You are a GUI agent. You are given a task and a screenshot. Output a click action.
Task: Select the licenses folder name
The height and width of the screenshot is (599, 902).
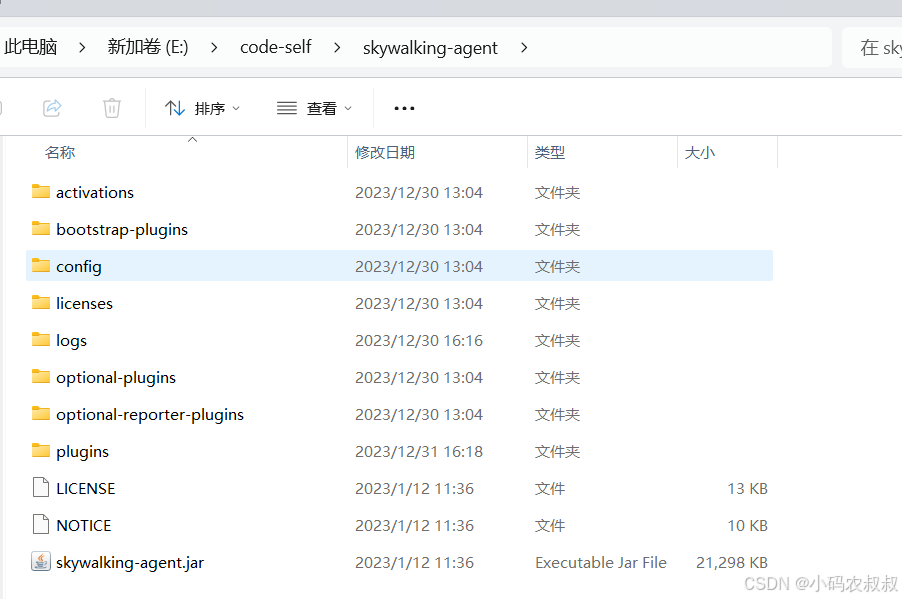[x=85, y=303]
